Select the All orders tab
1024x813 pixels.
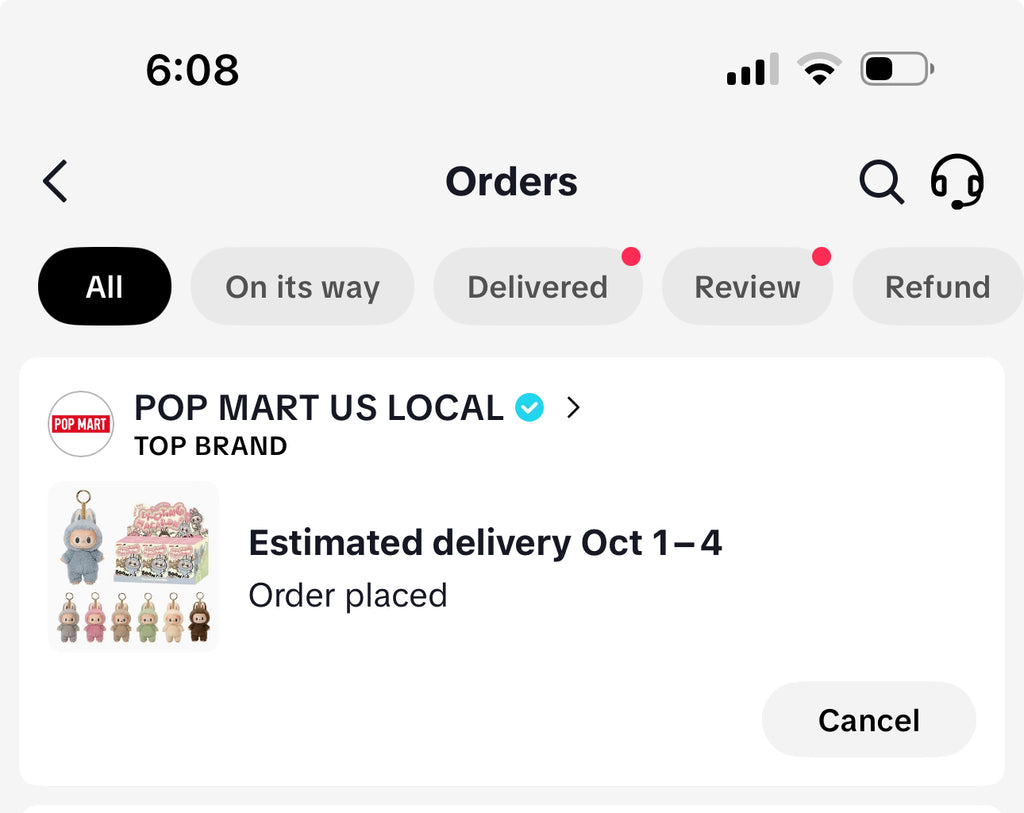[104, 287]
